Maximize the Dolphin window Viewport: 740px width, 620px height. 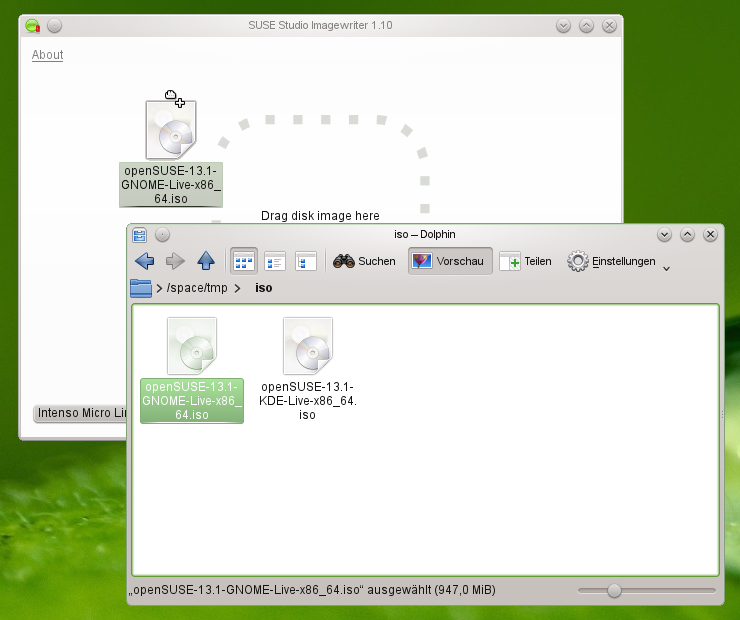tap(688, 235)
